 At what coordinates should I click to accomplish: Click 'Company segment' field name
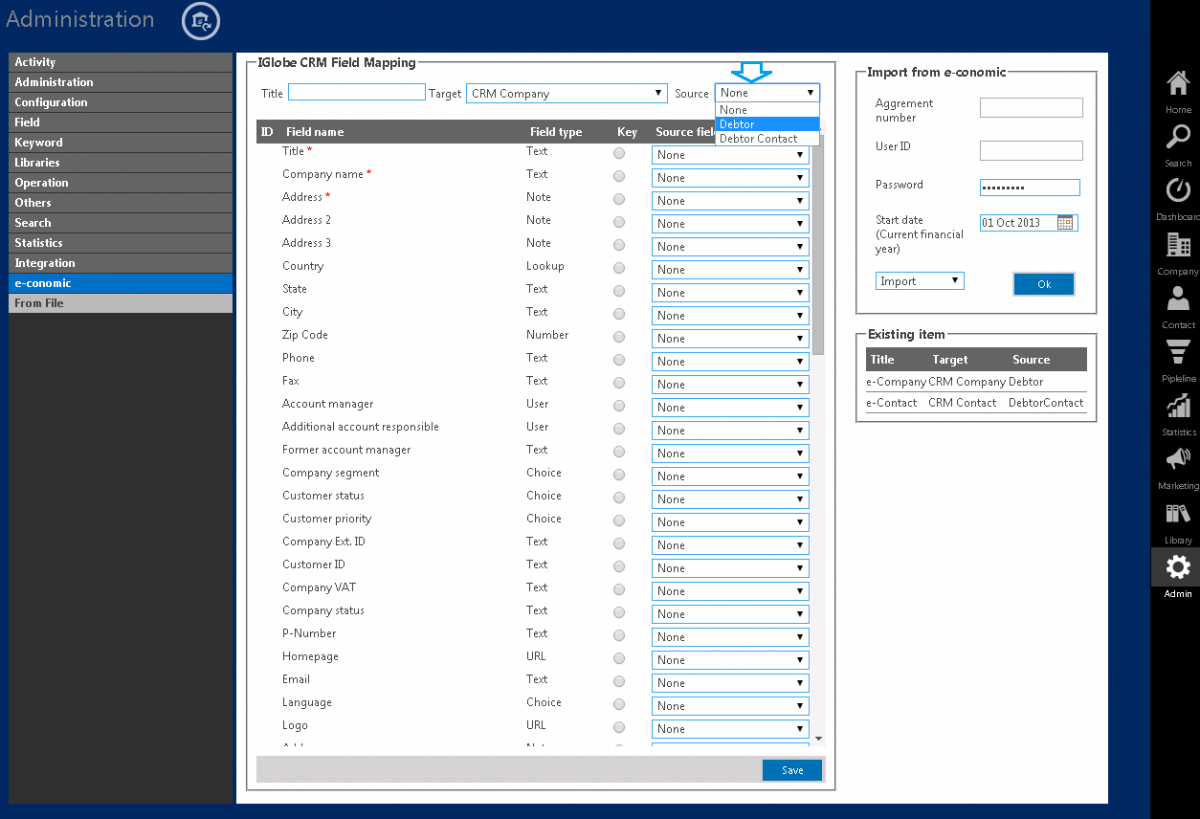[x=330, y=473]
